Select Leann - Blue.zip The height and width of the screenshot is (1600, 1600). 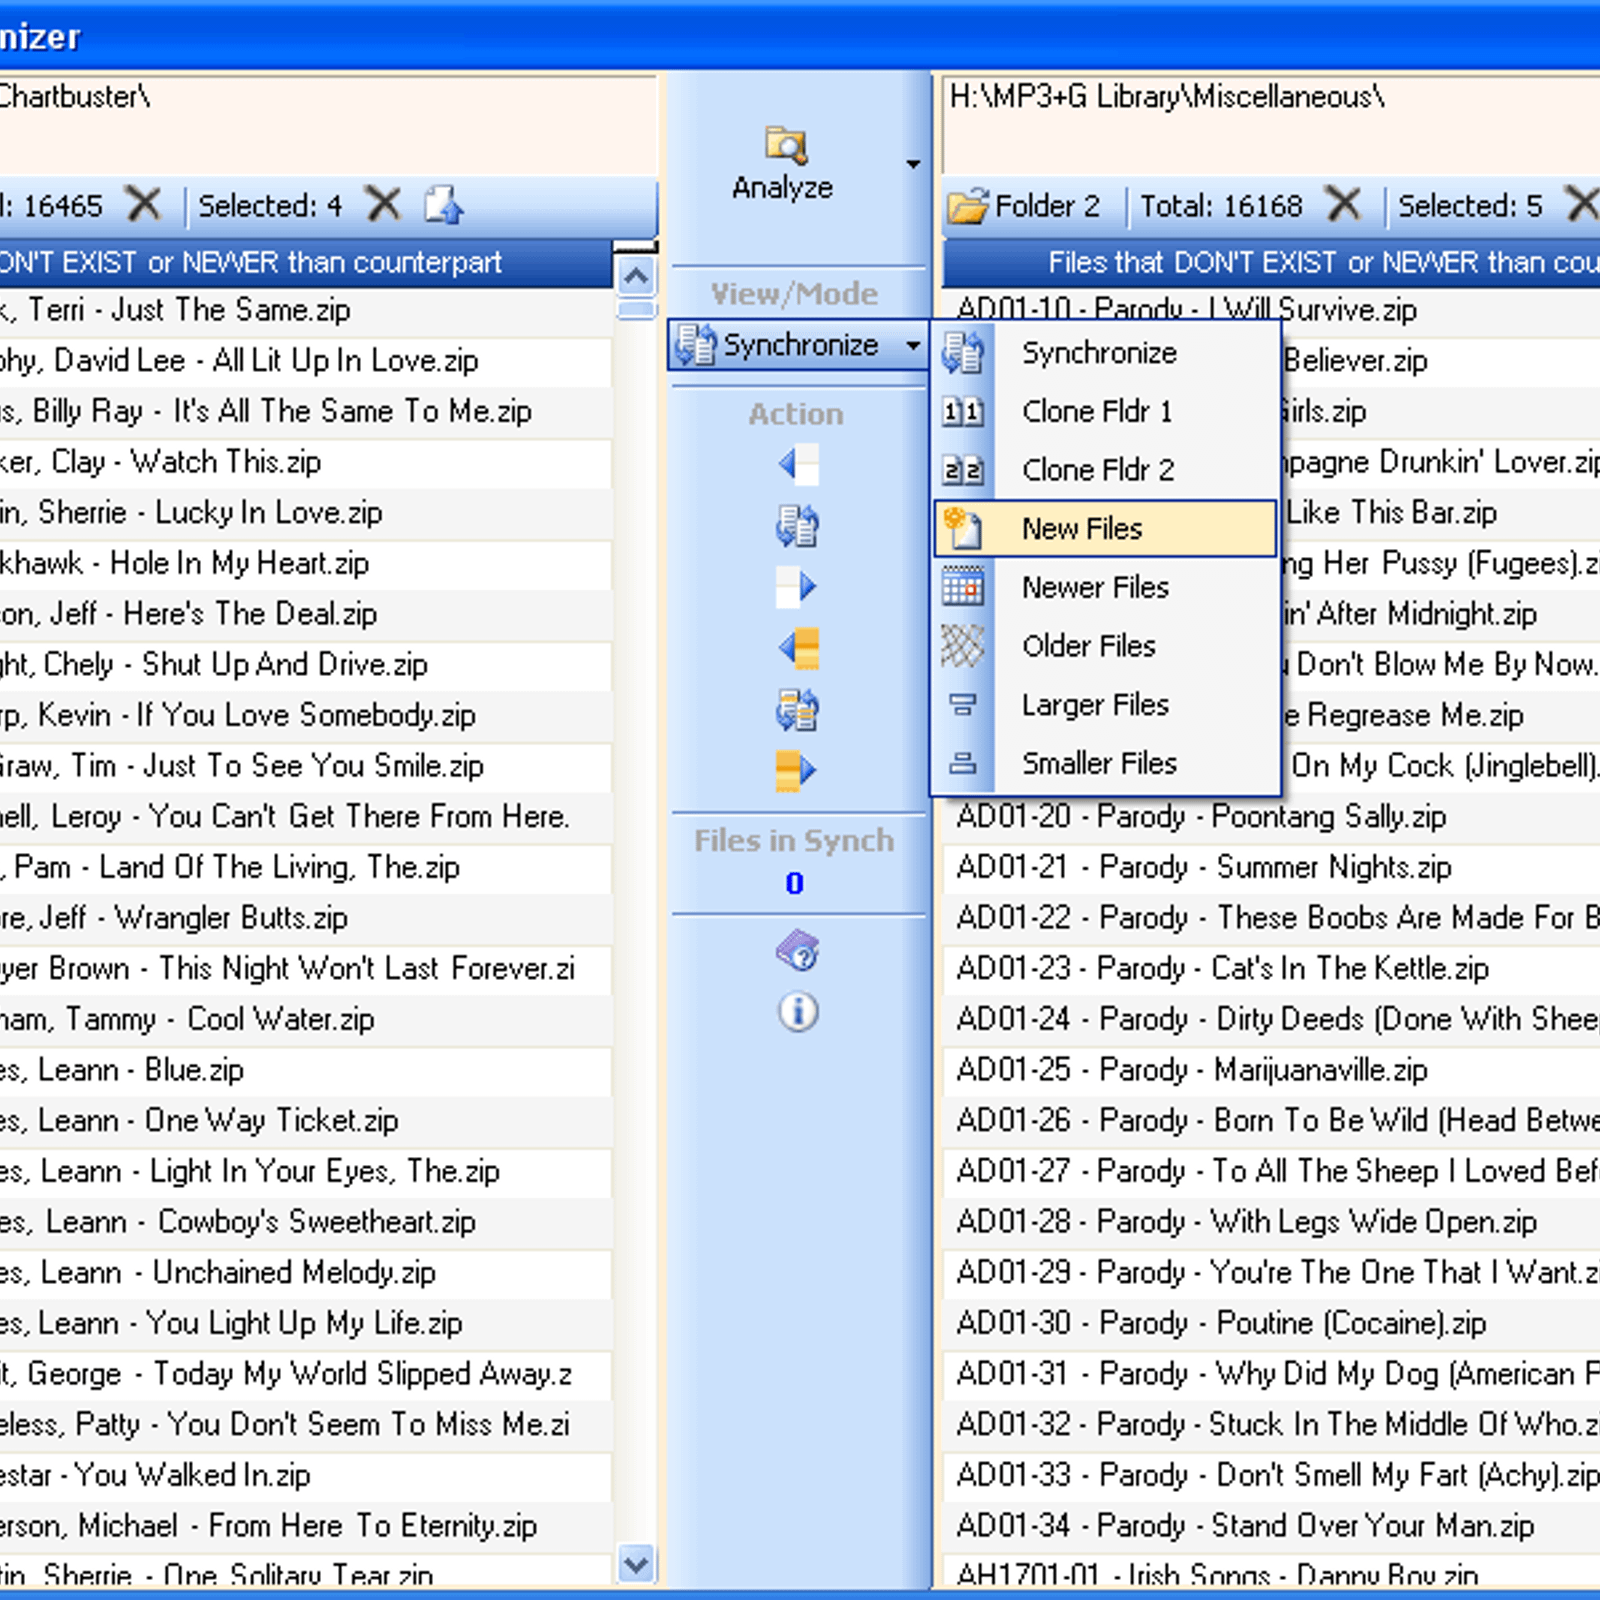305,1070
